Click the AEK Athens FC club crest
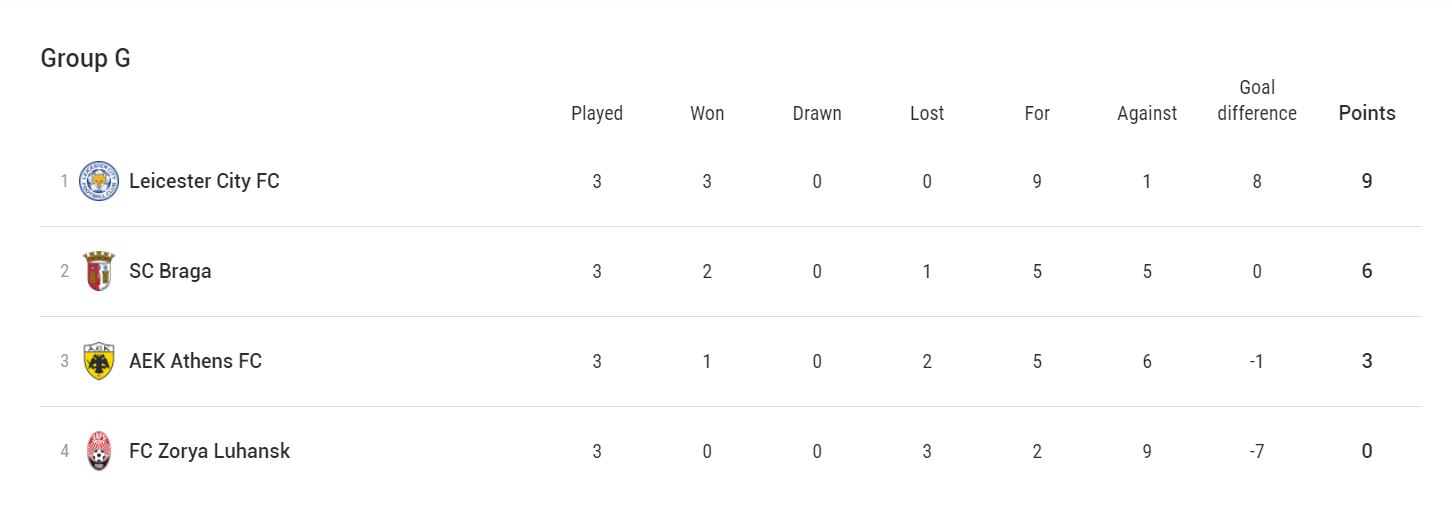This screenshot has width=1452, height=516. pyautogui.click(x=99, y=361)
